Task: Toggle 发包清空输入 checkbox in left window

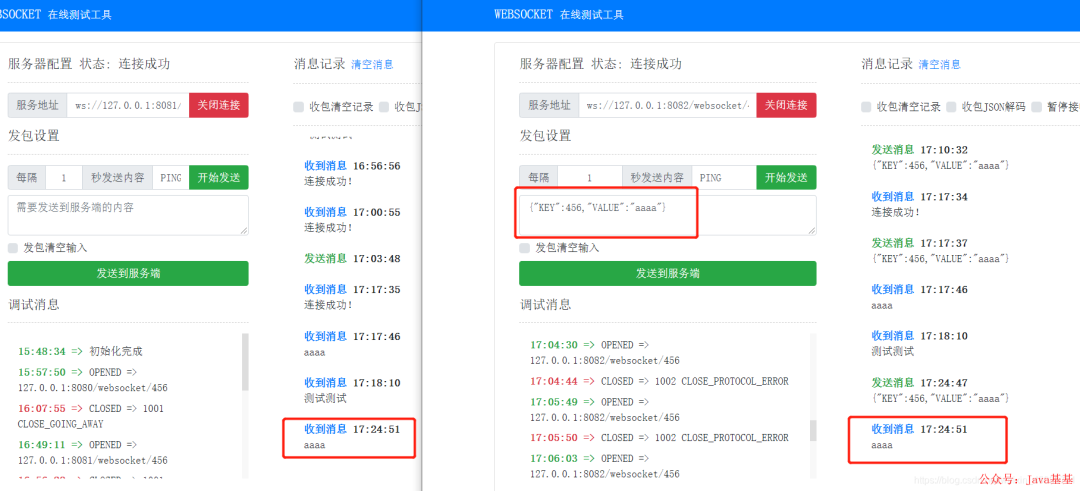Action: click(x=13, y=248)
